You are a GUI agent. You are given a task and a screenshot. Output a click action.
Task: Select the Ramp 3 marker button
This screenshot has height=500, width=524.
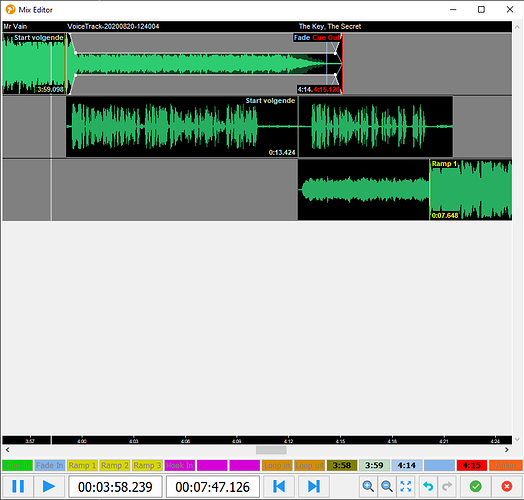tap(147, 465)
